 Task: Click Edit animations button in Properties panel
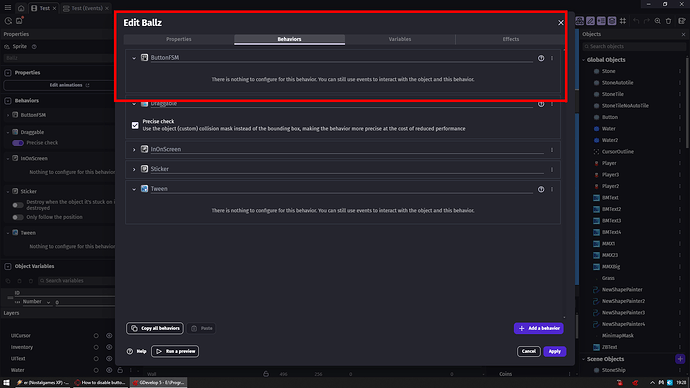pos(59,85)
